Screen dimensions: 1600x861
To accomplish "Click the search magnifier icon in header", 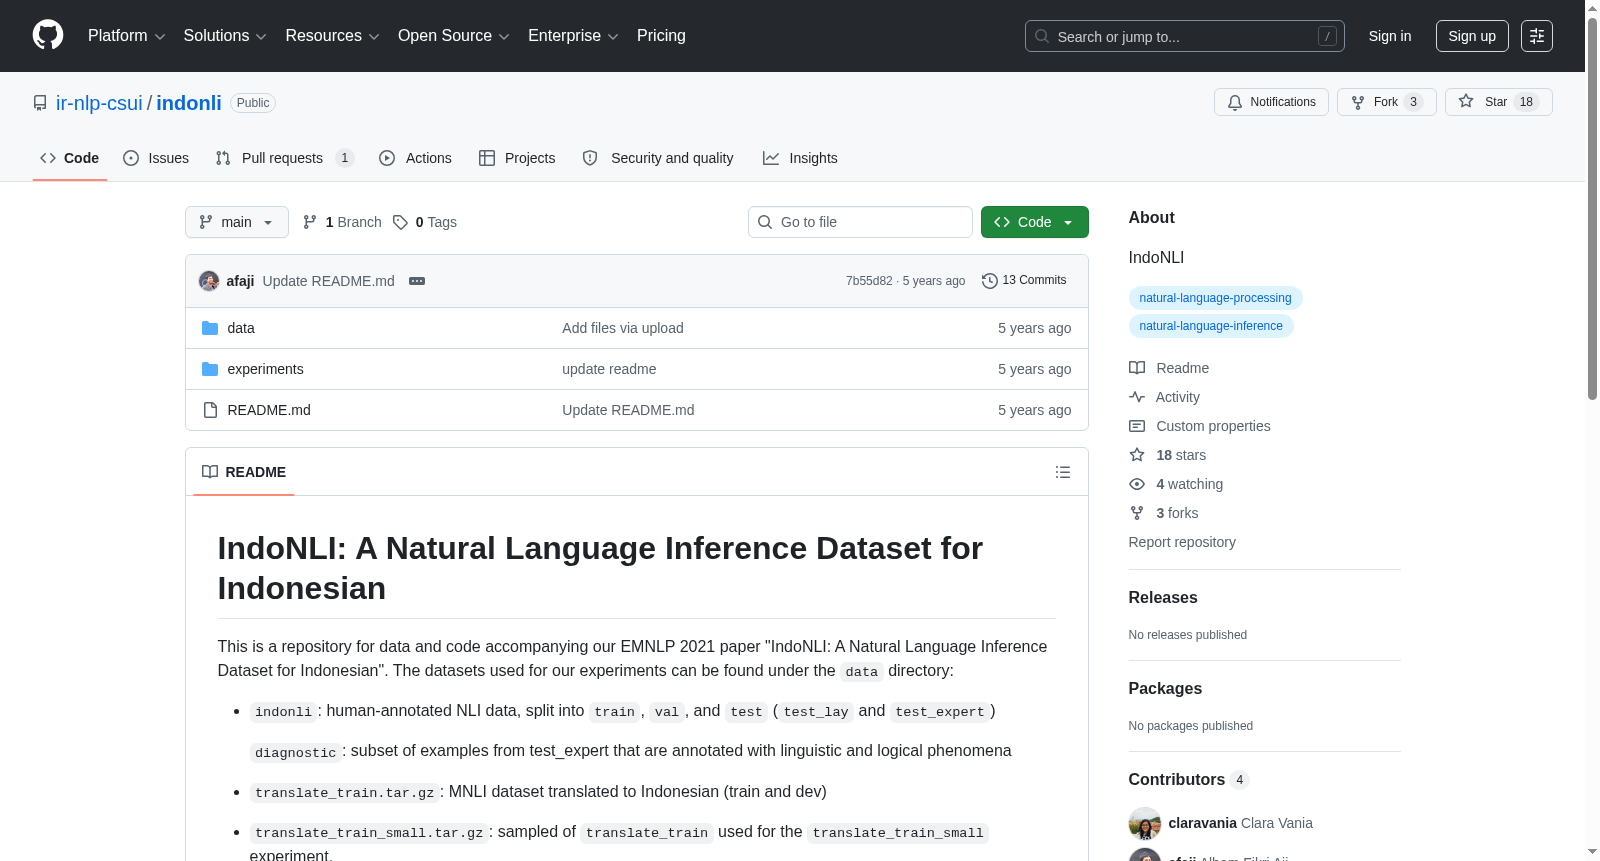I will click(x=1042, y=36).
